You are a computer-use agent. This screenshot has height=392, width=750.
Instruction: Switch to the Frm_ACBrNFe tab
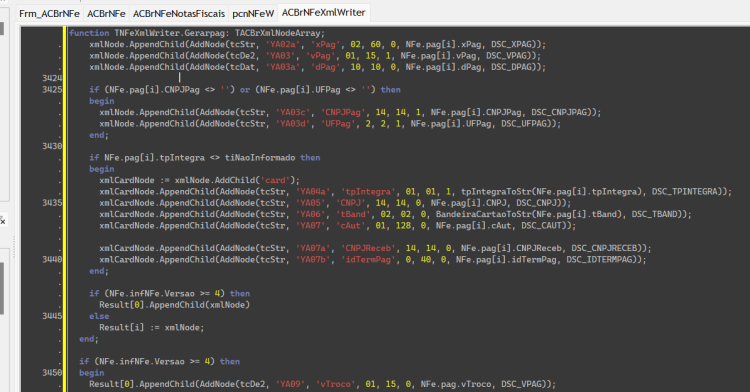point(49,13)
